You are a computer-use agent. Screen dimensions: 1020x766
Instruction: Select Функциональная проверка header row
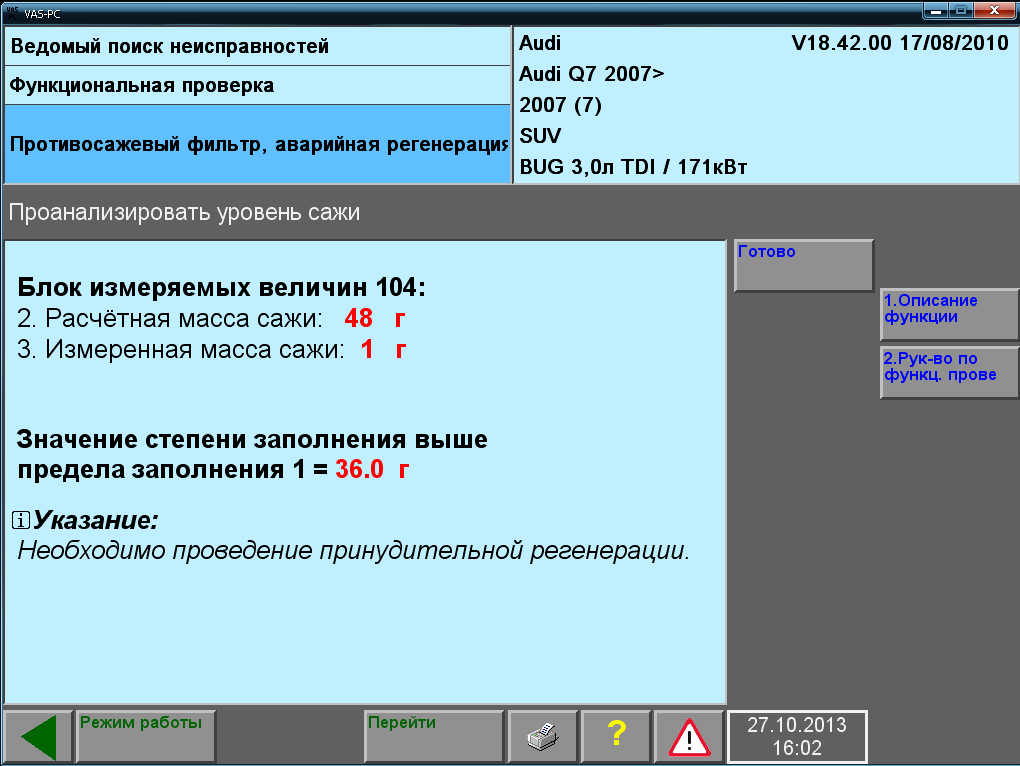pos(257,85)
